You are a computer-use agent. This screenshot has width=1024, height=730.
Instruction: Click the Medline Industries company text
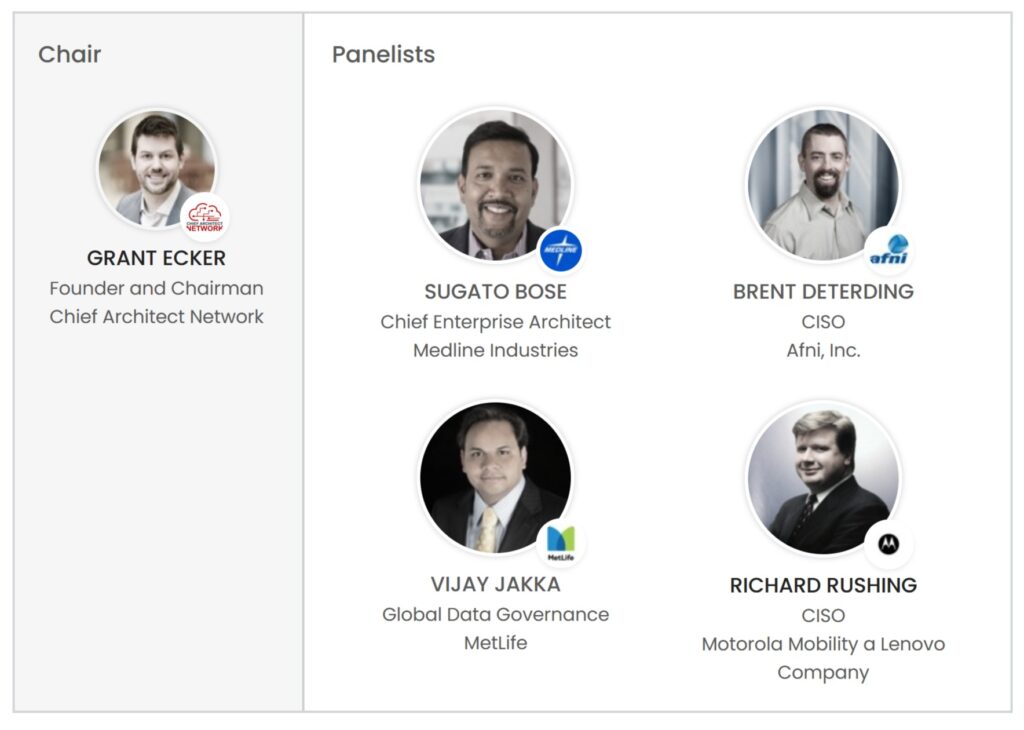(495, 350)
